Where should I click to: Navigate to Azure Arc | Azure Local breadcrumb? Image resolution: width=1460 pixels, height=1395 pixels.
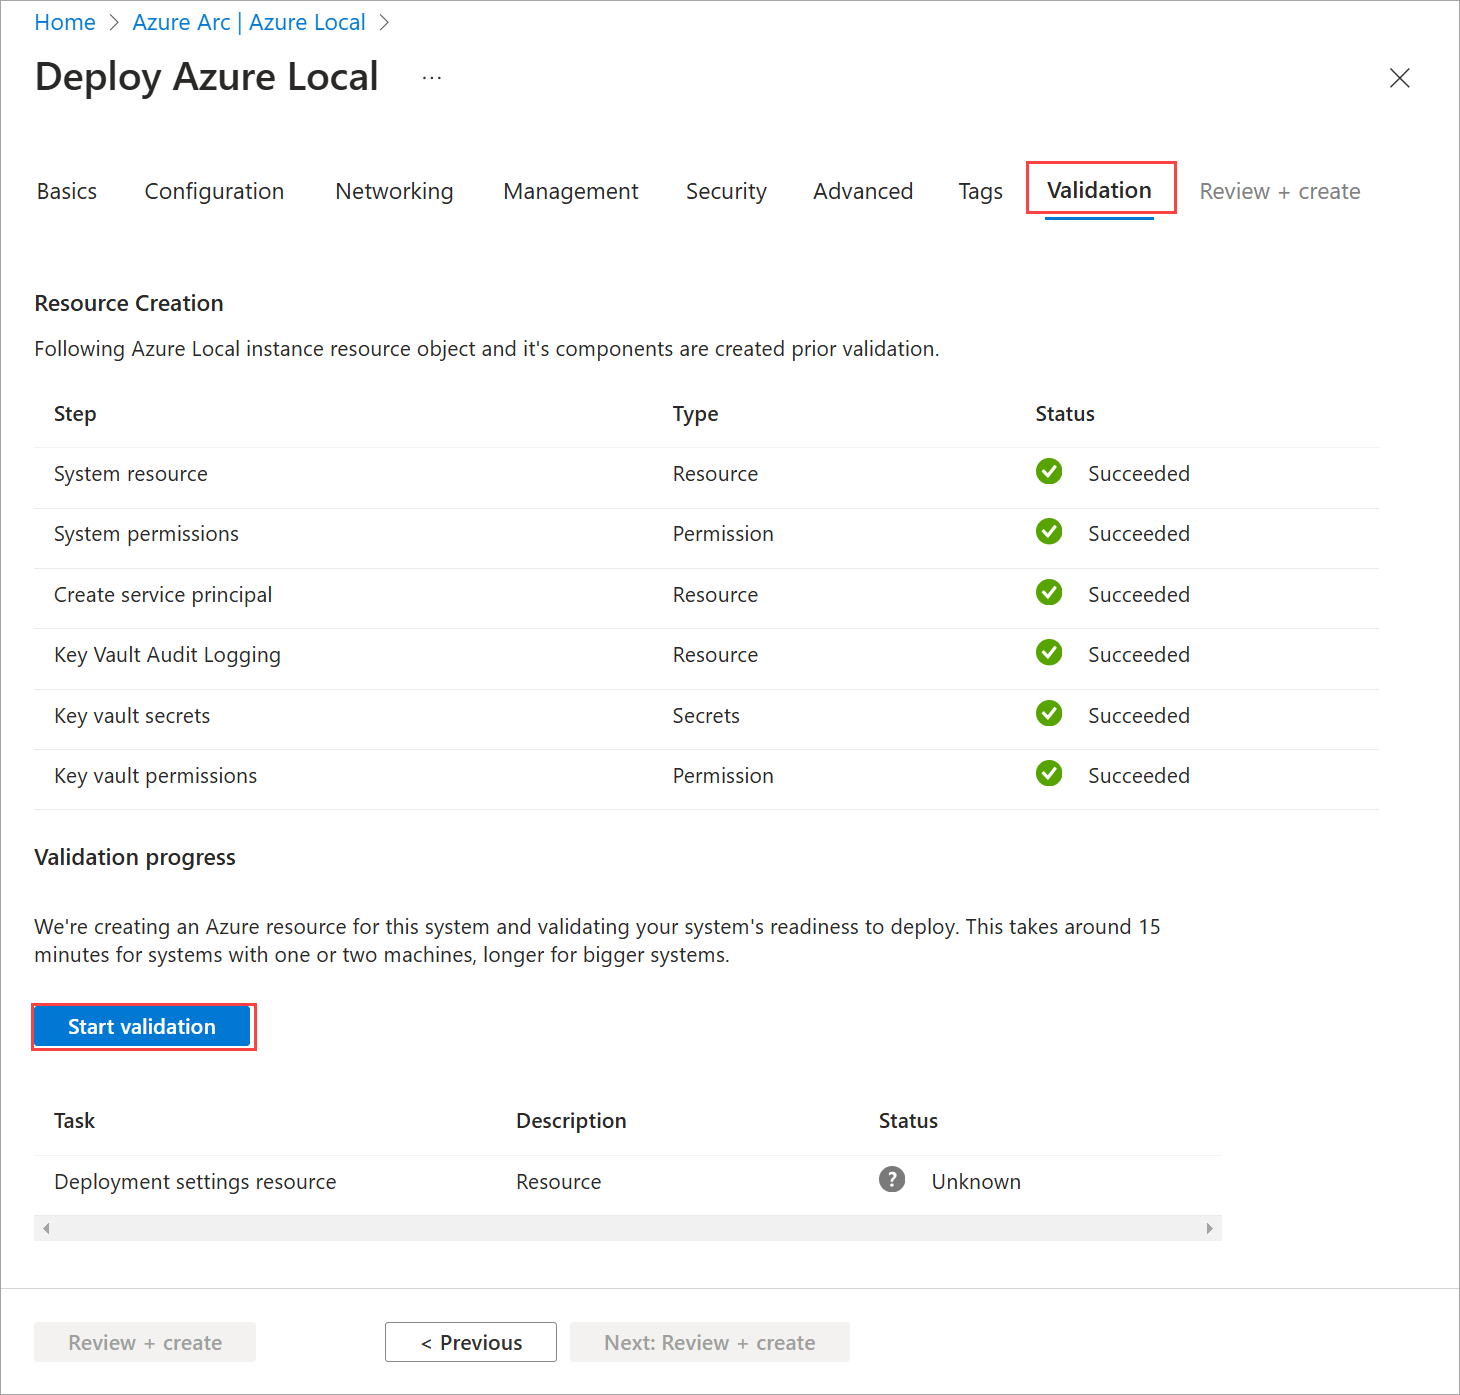pyautogui.click(x=249, y=22)
